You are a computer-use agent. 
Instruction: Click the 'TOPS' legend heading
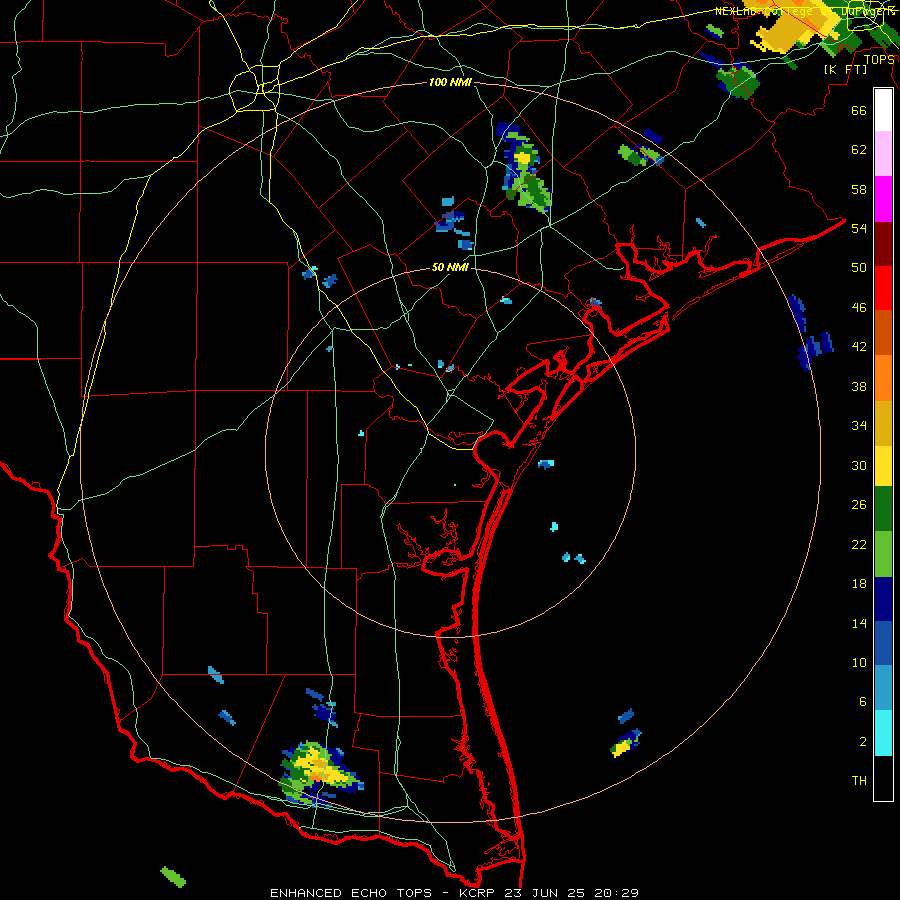coord(878,60)
